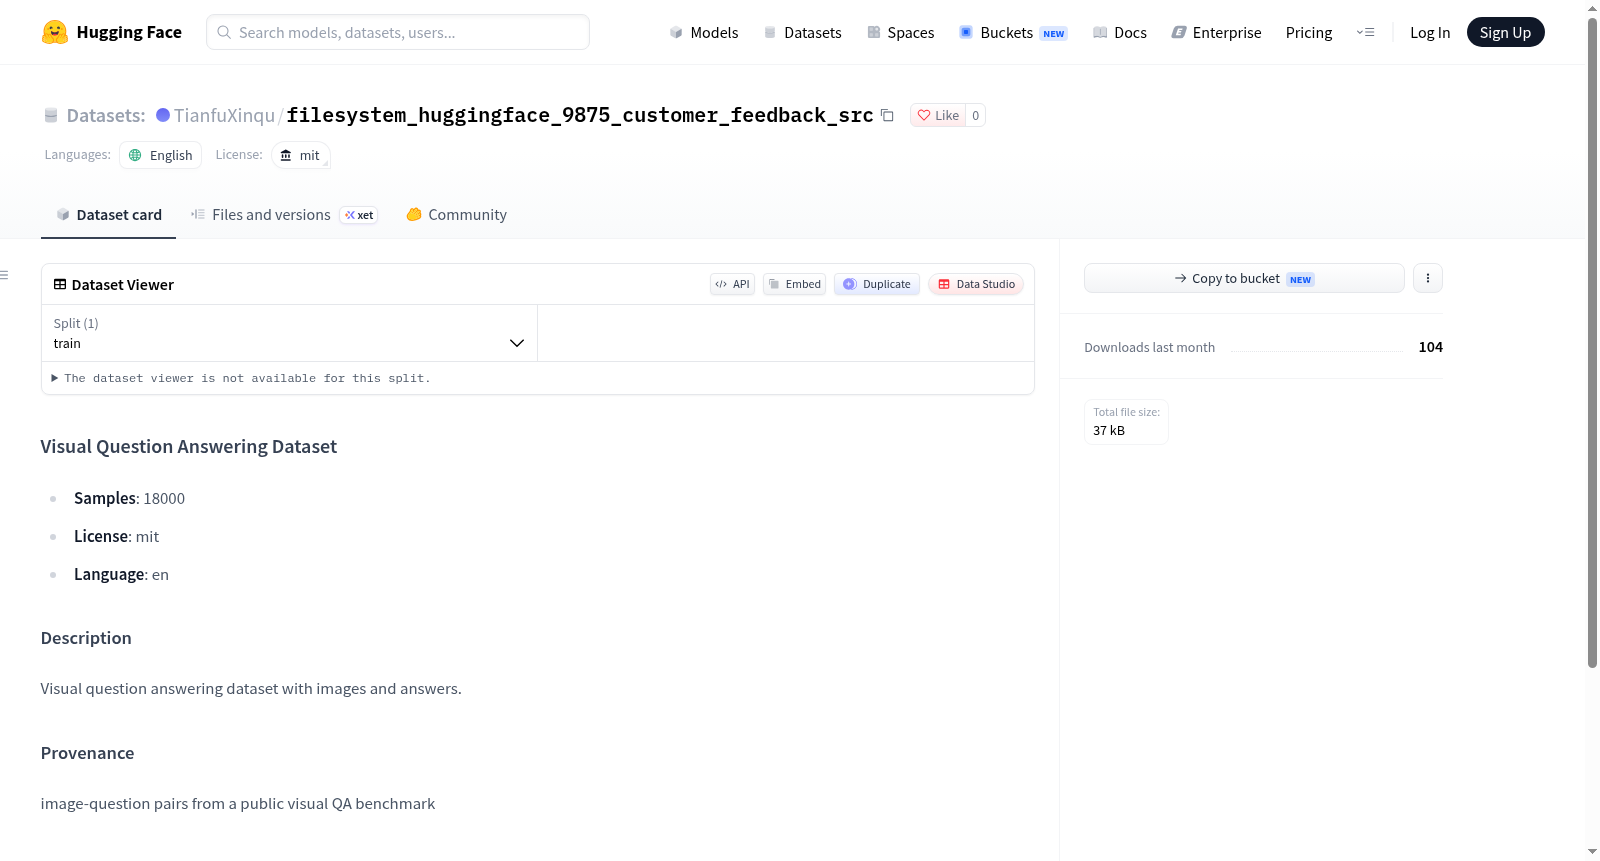Open the three-dot more options menu
This screenshot has width=1600, height=861.
pyautogui.click(x=1428, y=278)
